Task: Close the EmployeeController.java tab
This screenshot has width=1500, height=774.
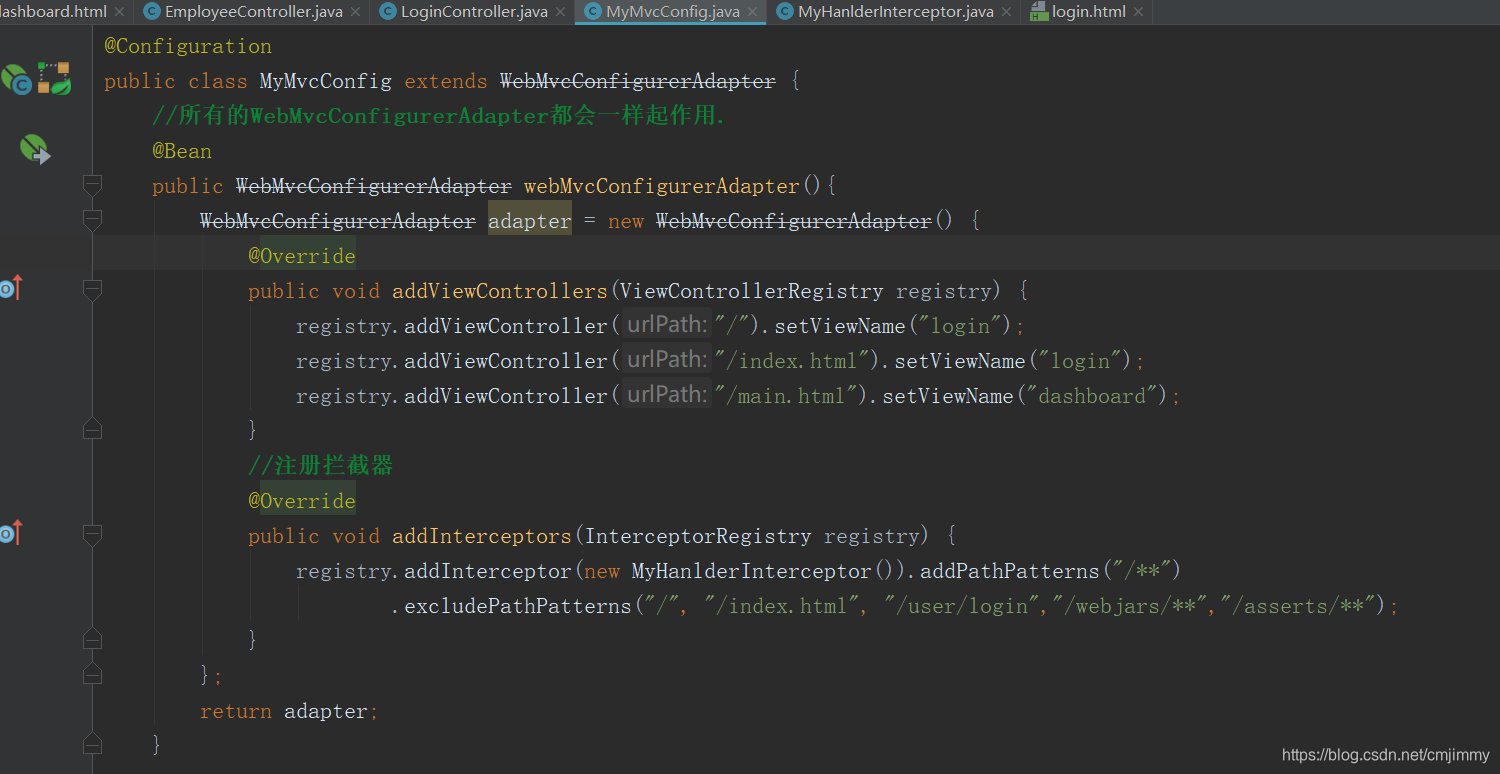Action: click(356, 13)
